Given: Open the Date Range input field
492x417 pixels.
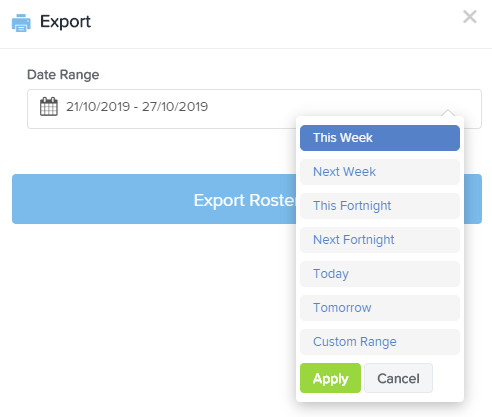Looking at the screenshot, I should tap(254, 109).
